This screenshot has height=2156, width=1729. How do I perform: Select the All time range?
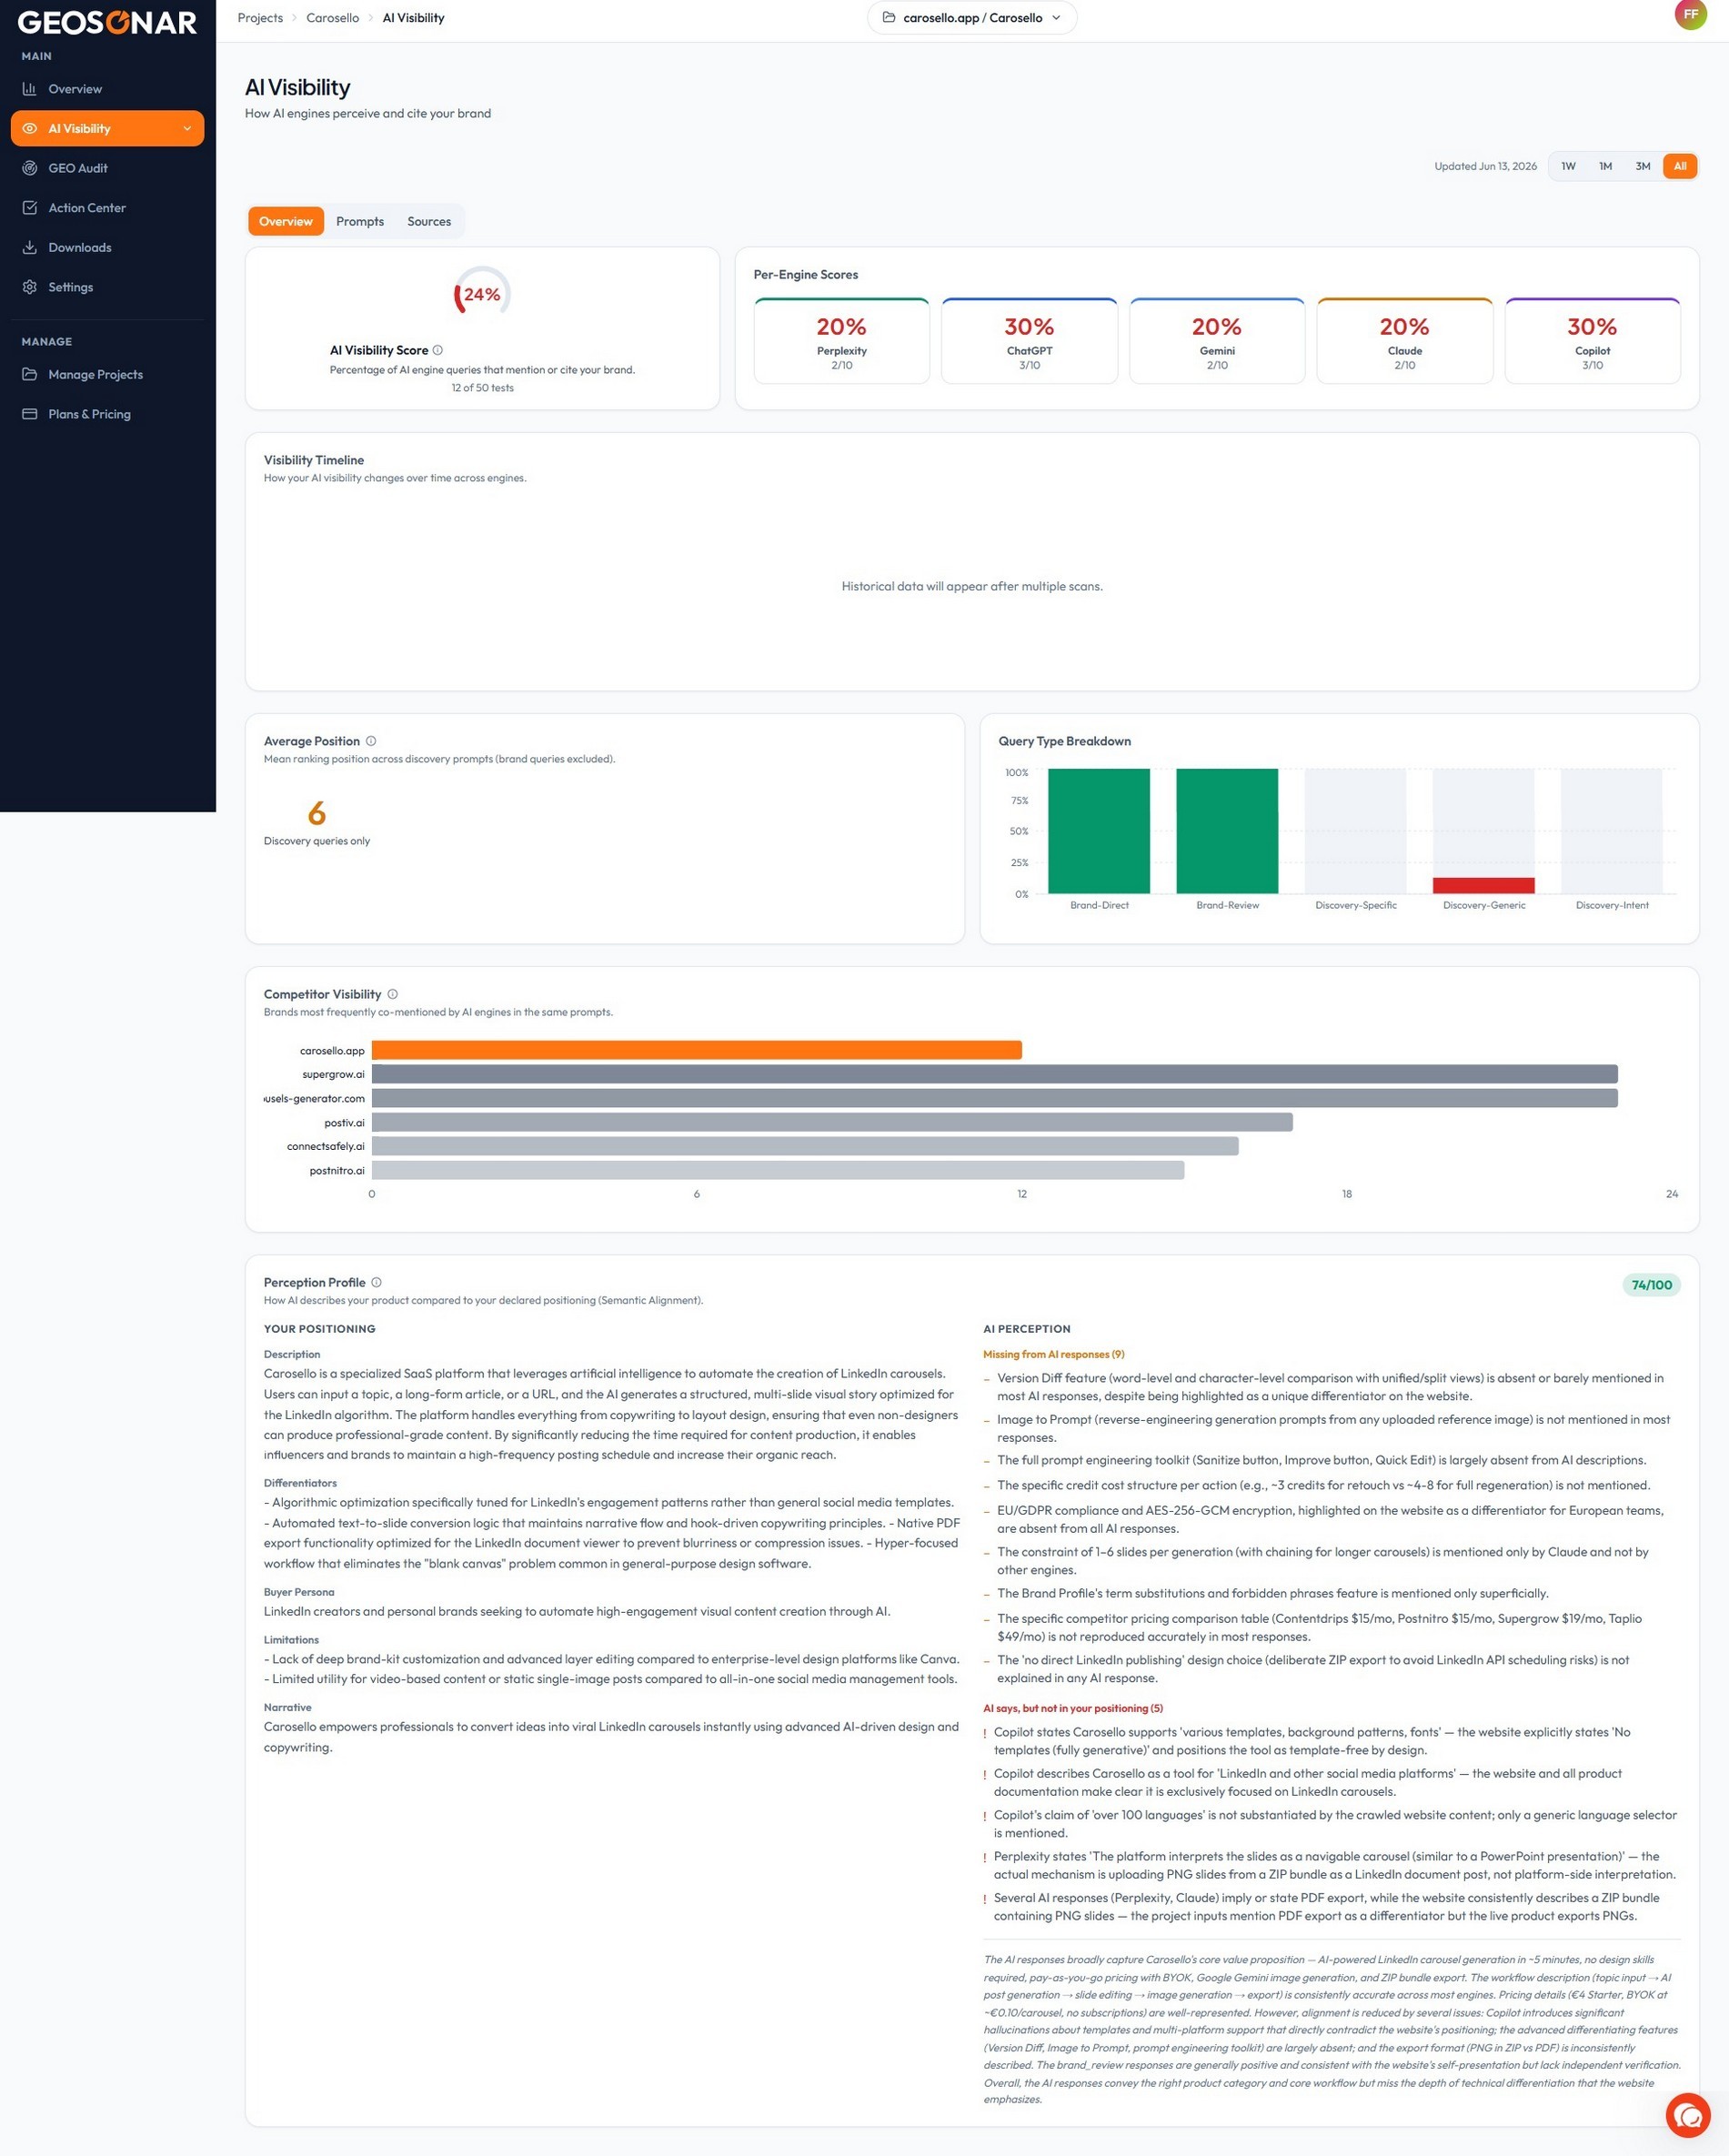1680,166
